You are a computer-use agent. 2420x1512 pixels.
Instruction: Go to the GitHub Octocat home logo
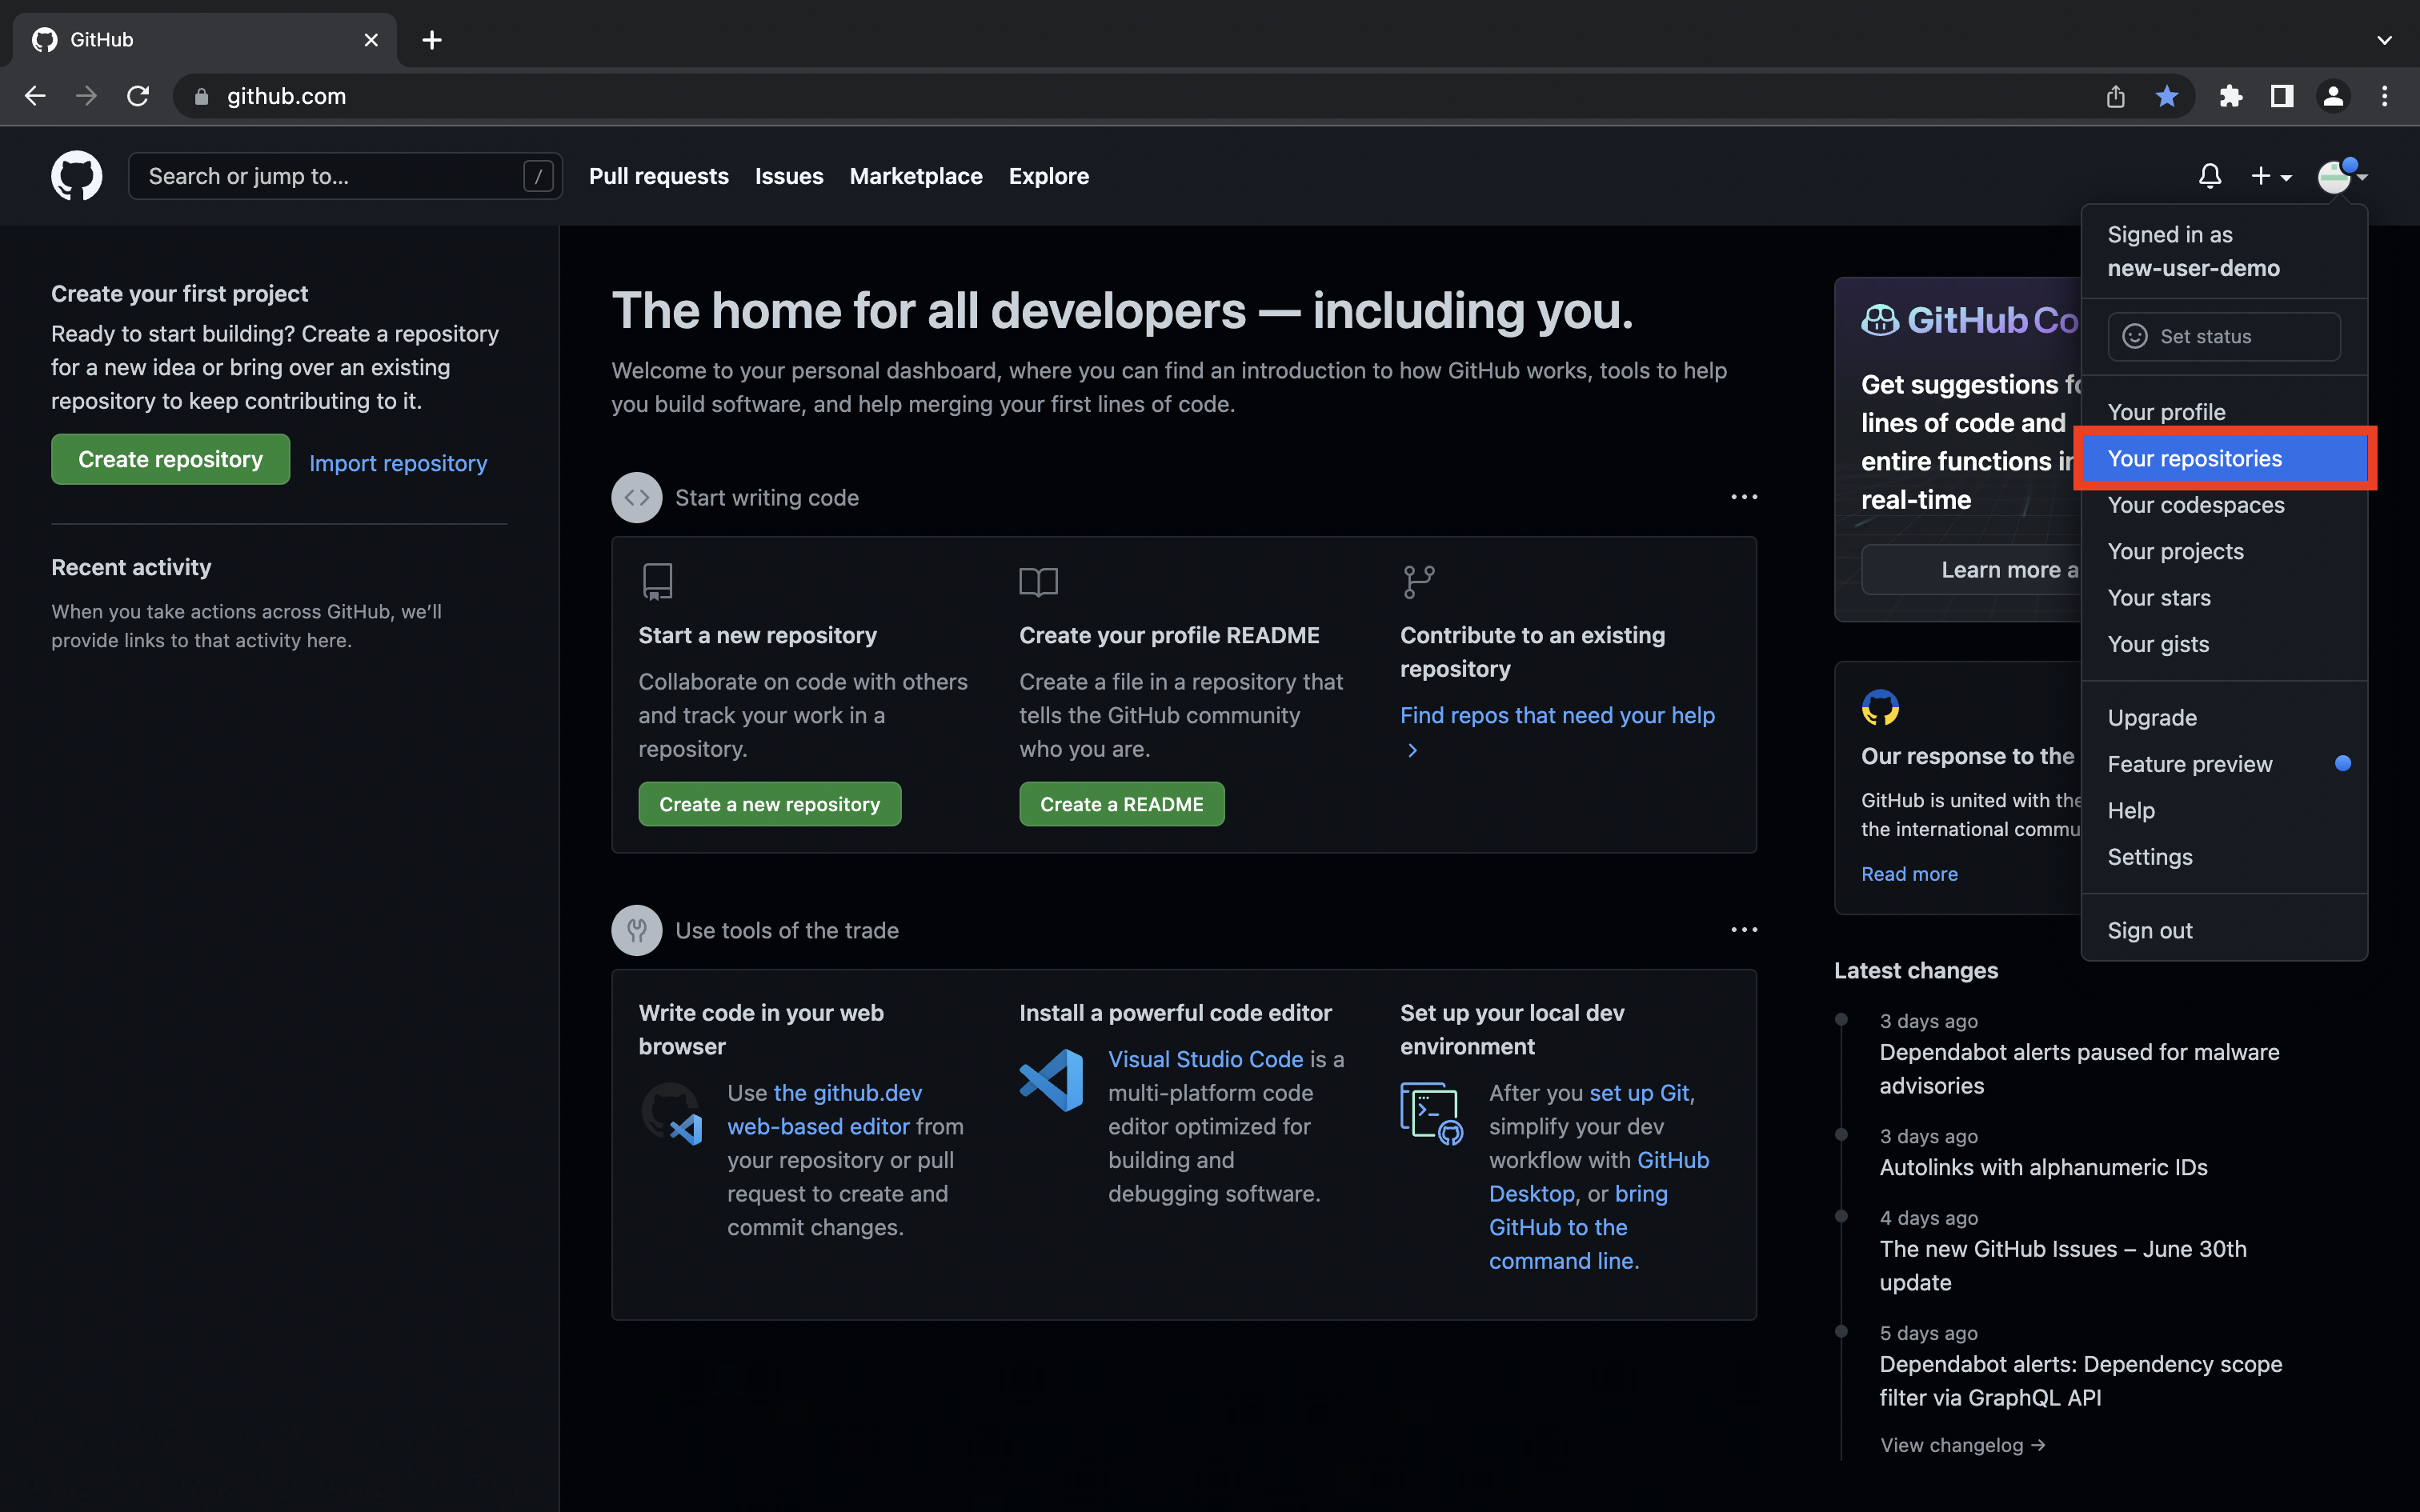[76, 176]
